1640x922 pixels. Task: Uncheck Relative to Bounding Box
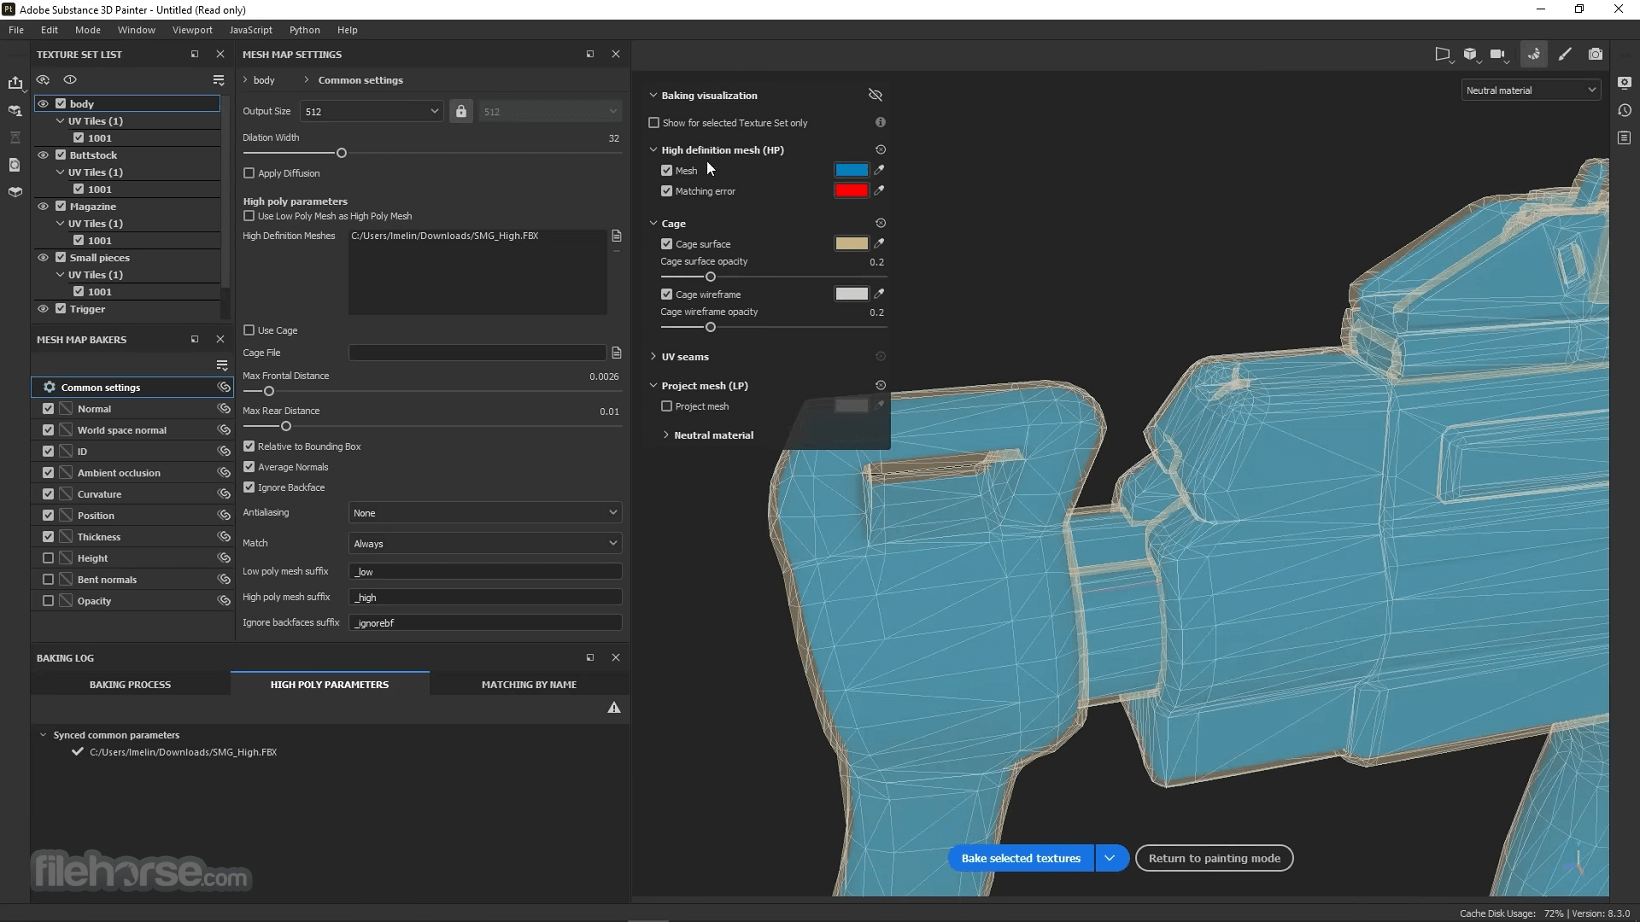pos(249,446)
